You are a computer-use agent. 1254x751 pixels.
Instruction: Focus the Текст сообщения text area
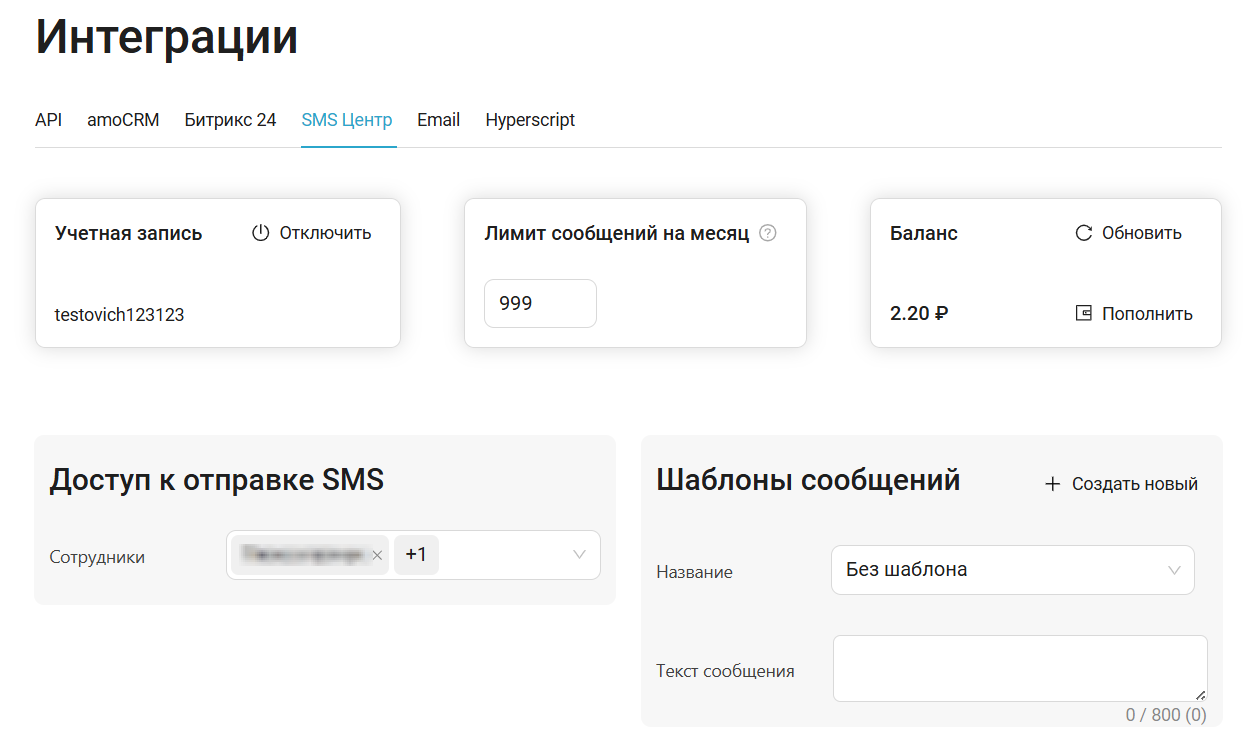point(1019,668)
